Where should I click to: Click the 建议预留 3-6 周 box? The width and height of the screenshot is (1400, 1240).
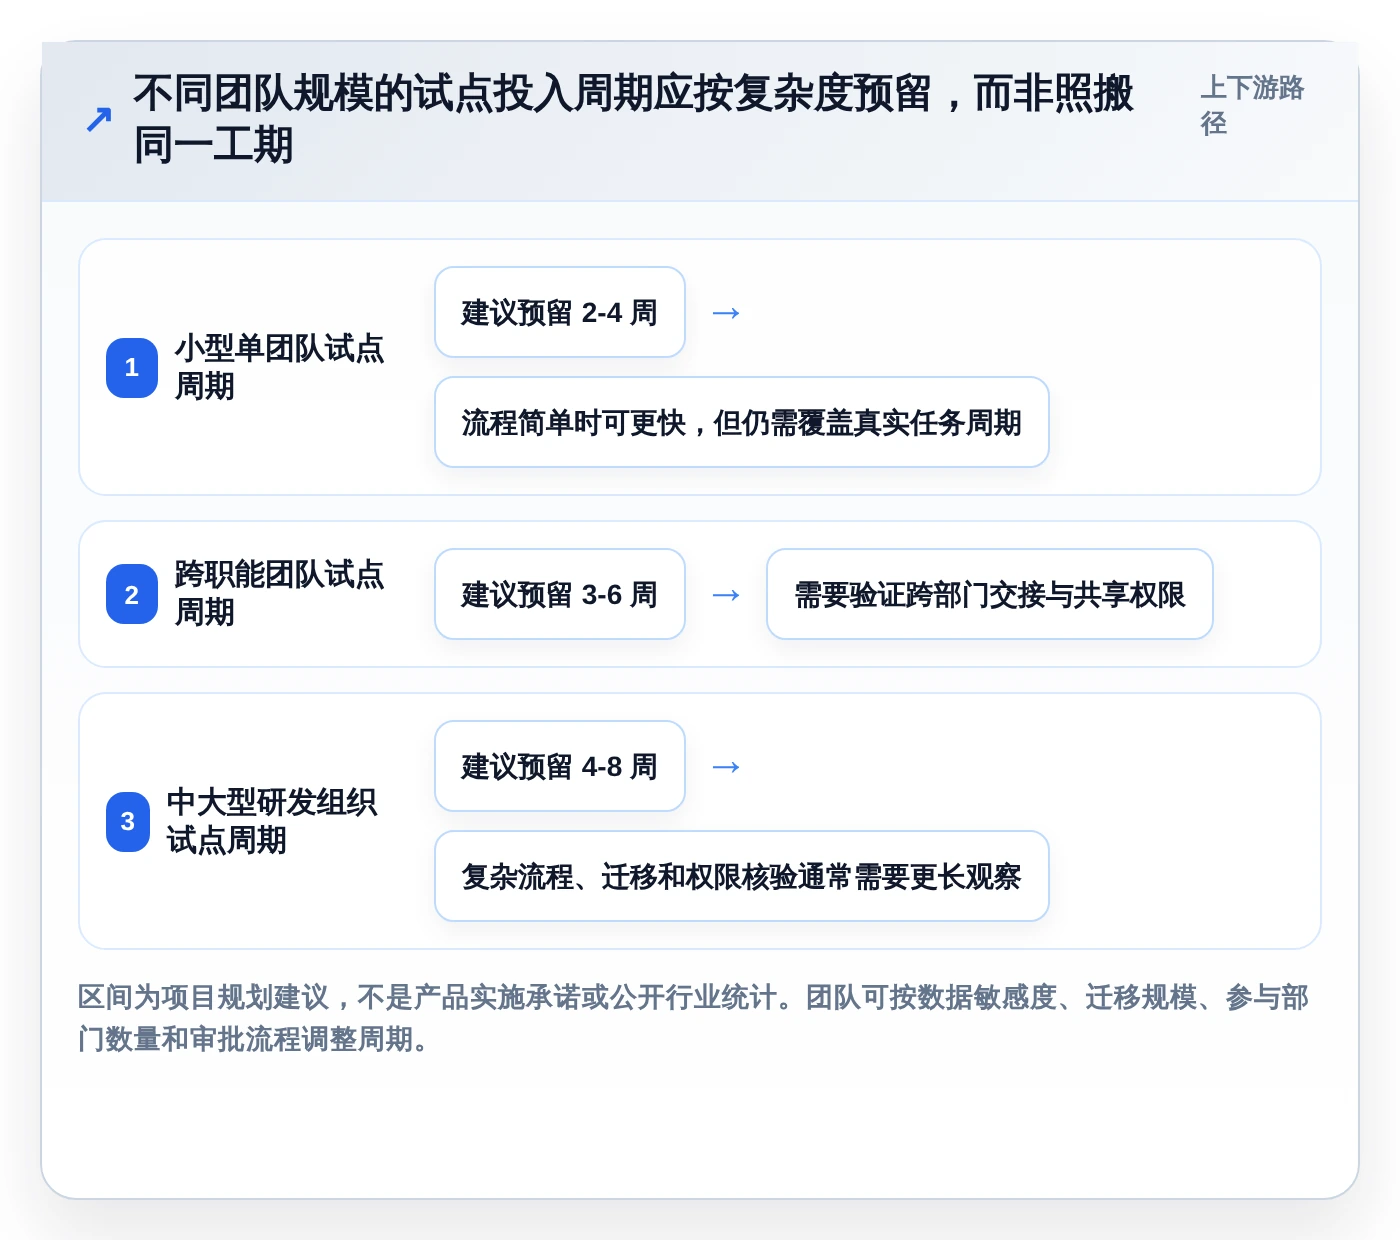point(560,594)
